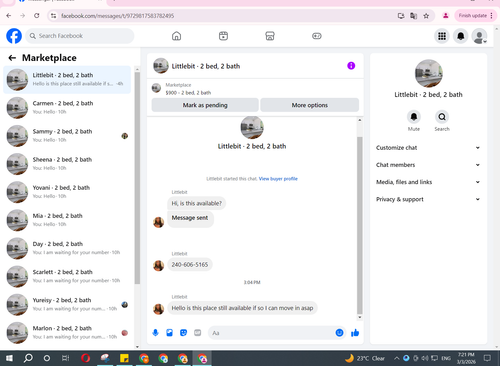Open the sticky notes taskbar app
Viewport: 500px width, 366px height.
(x=124, y=358)
